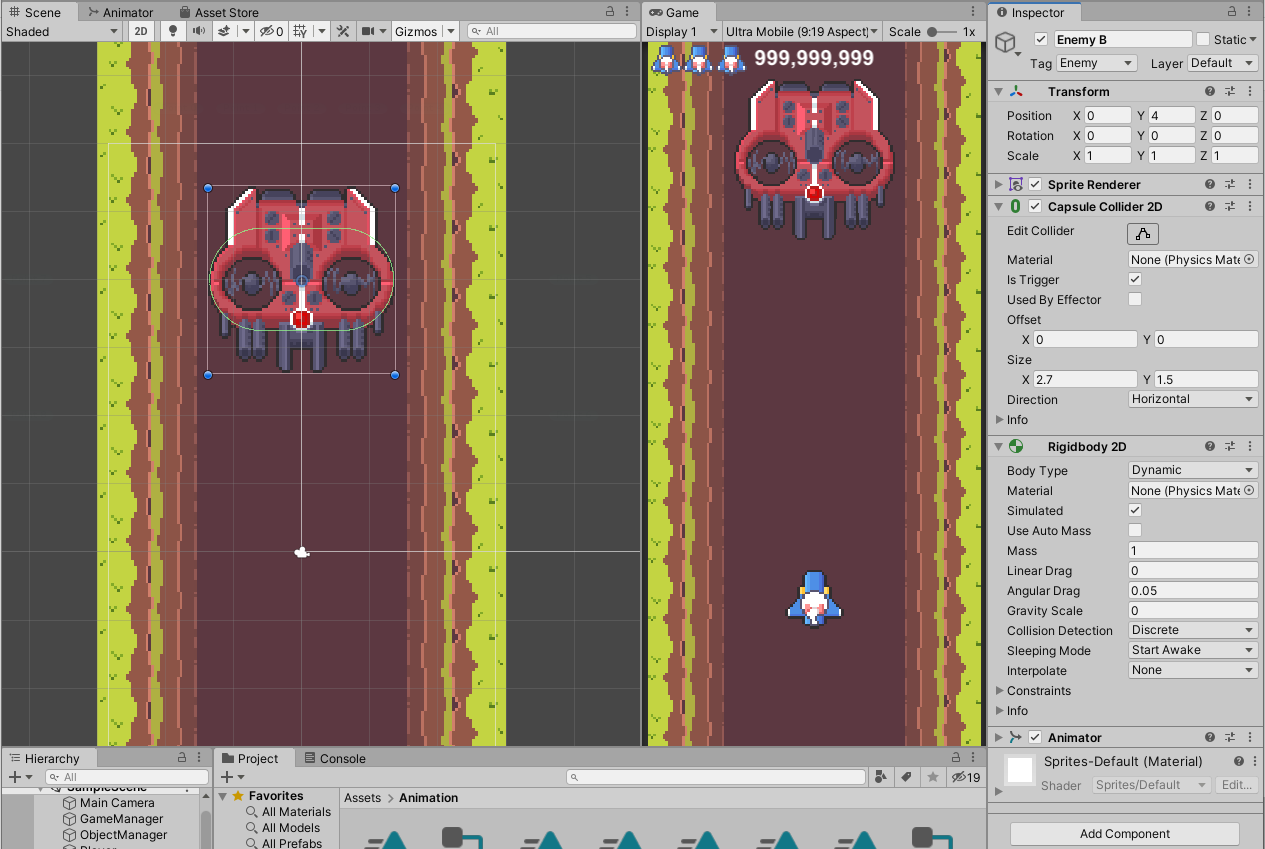Select GameManager in Hierarchy
Image resolution: width=1265 pixels, height=849 pixels.
[x=121, y=819]
